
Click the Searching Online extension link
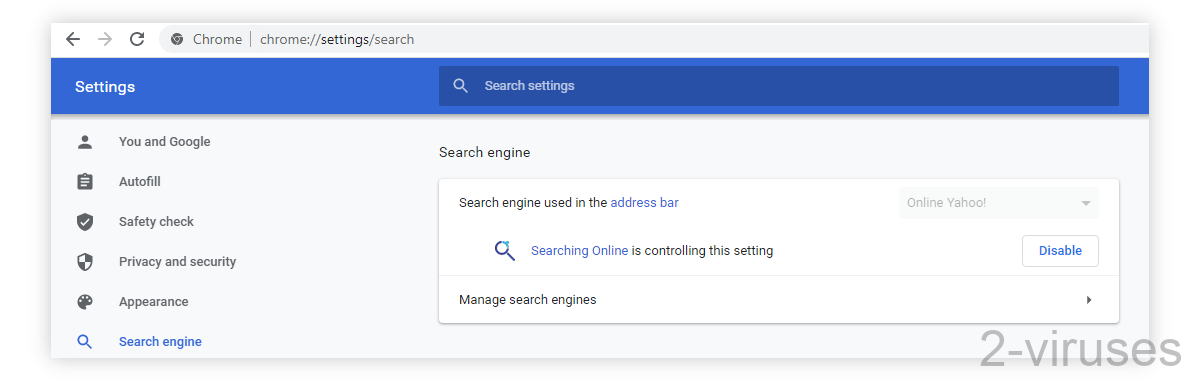pyautogui.click(x=580, y=251)
